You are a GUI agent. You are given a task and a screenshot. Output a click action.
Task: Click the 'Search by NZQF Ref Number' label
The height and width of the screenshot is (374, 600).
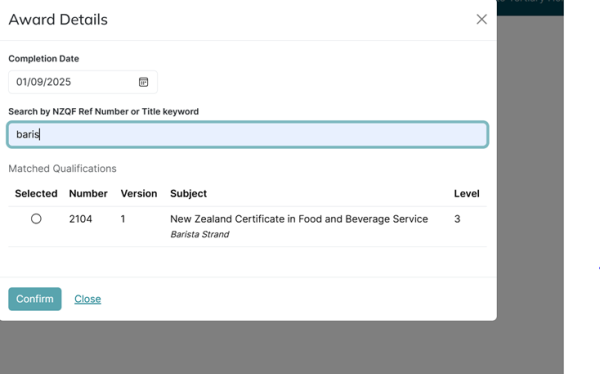(x=103, y=111)
